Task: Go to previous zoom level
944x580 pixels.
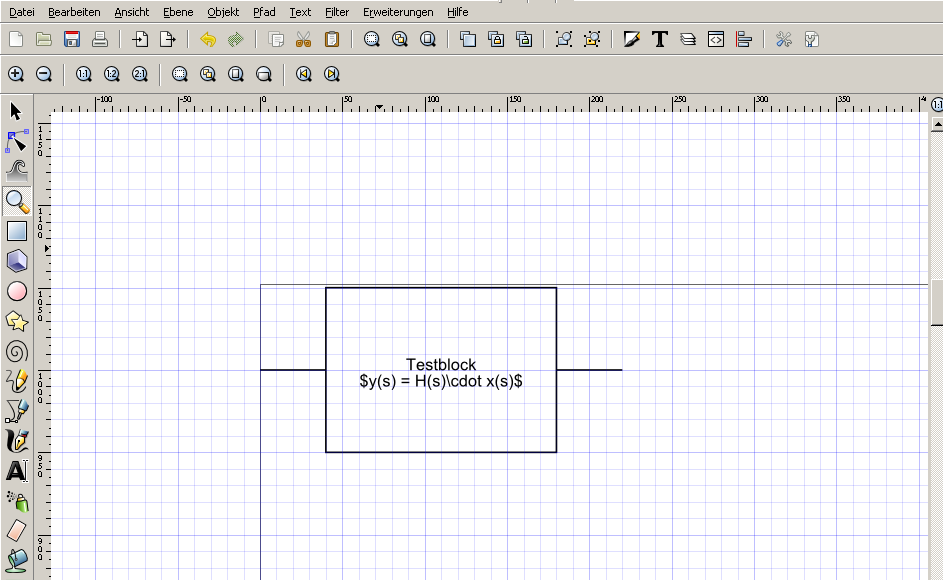Action: pos(304,74)
